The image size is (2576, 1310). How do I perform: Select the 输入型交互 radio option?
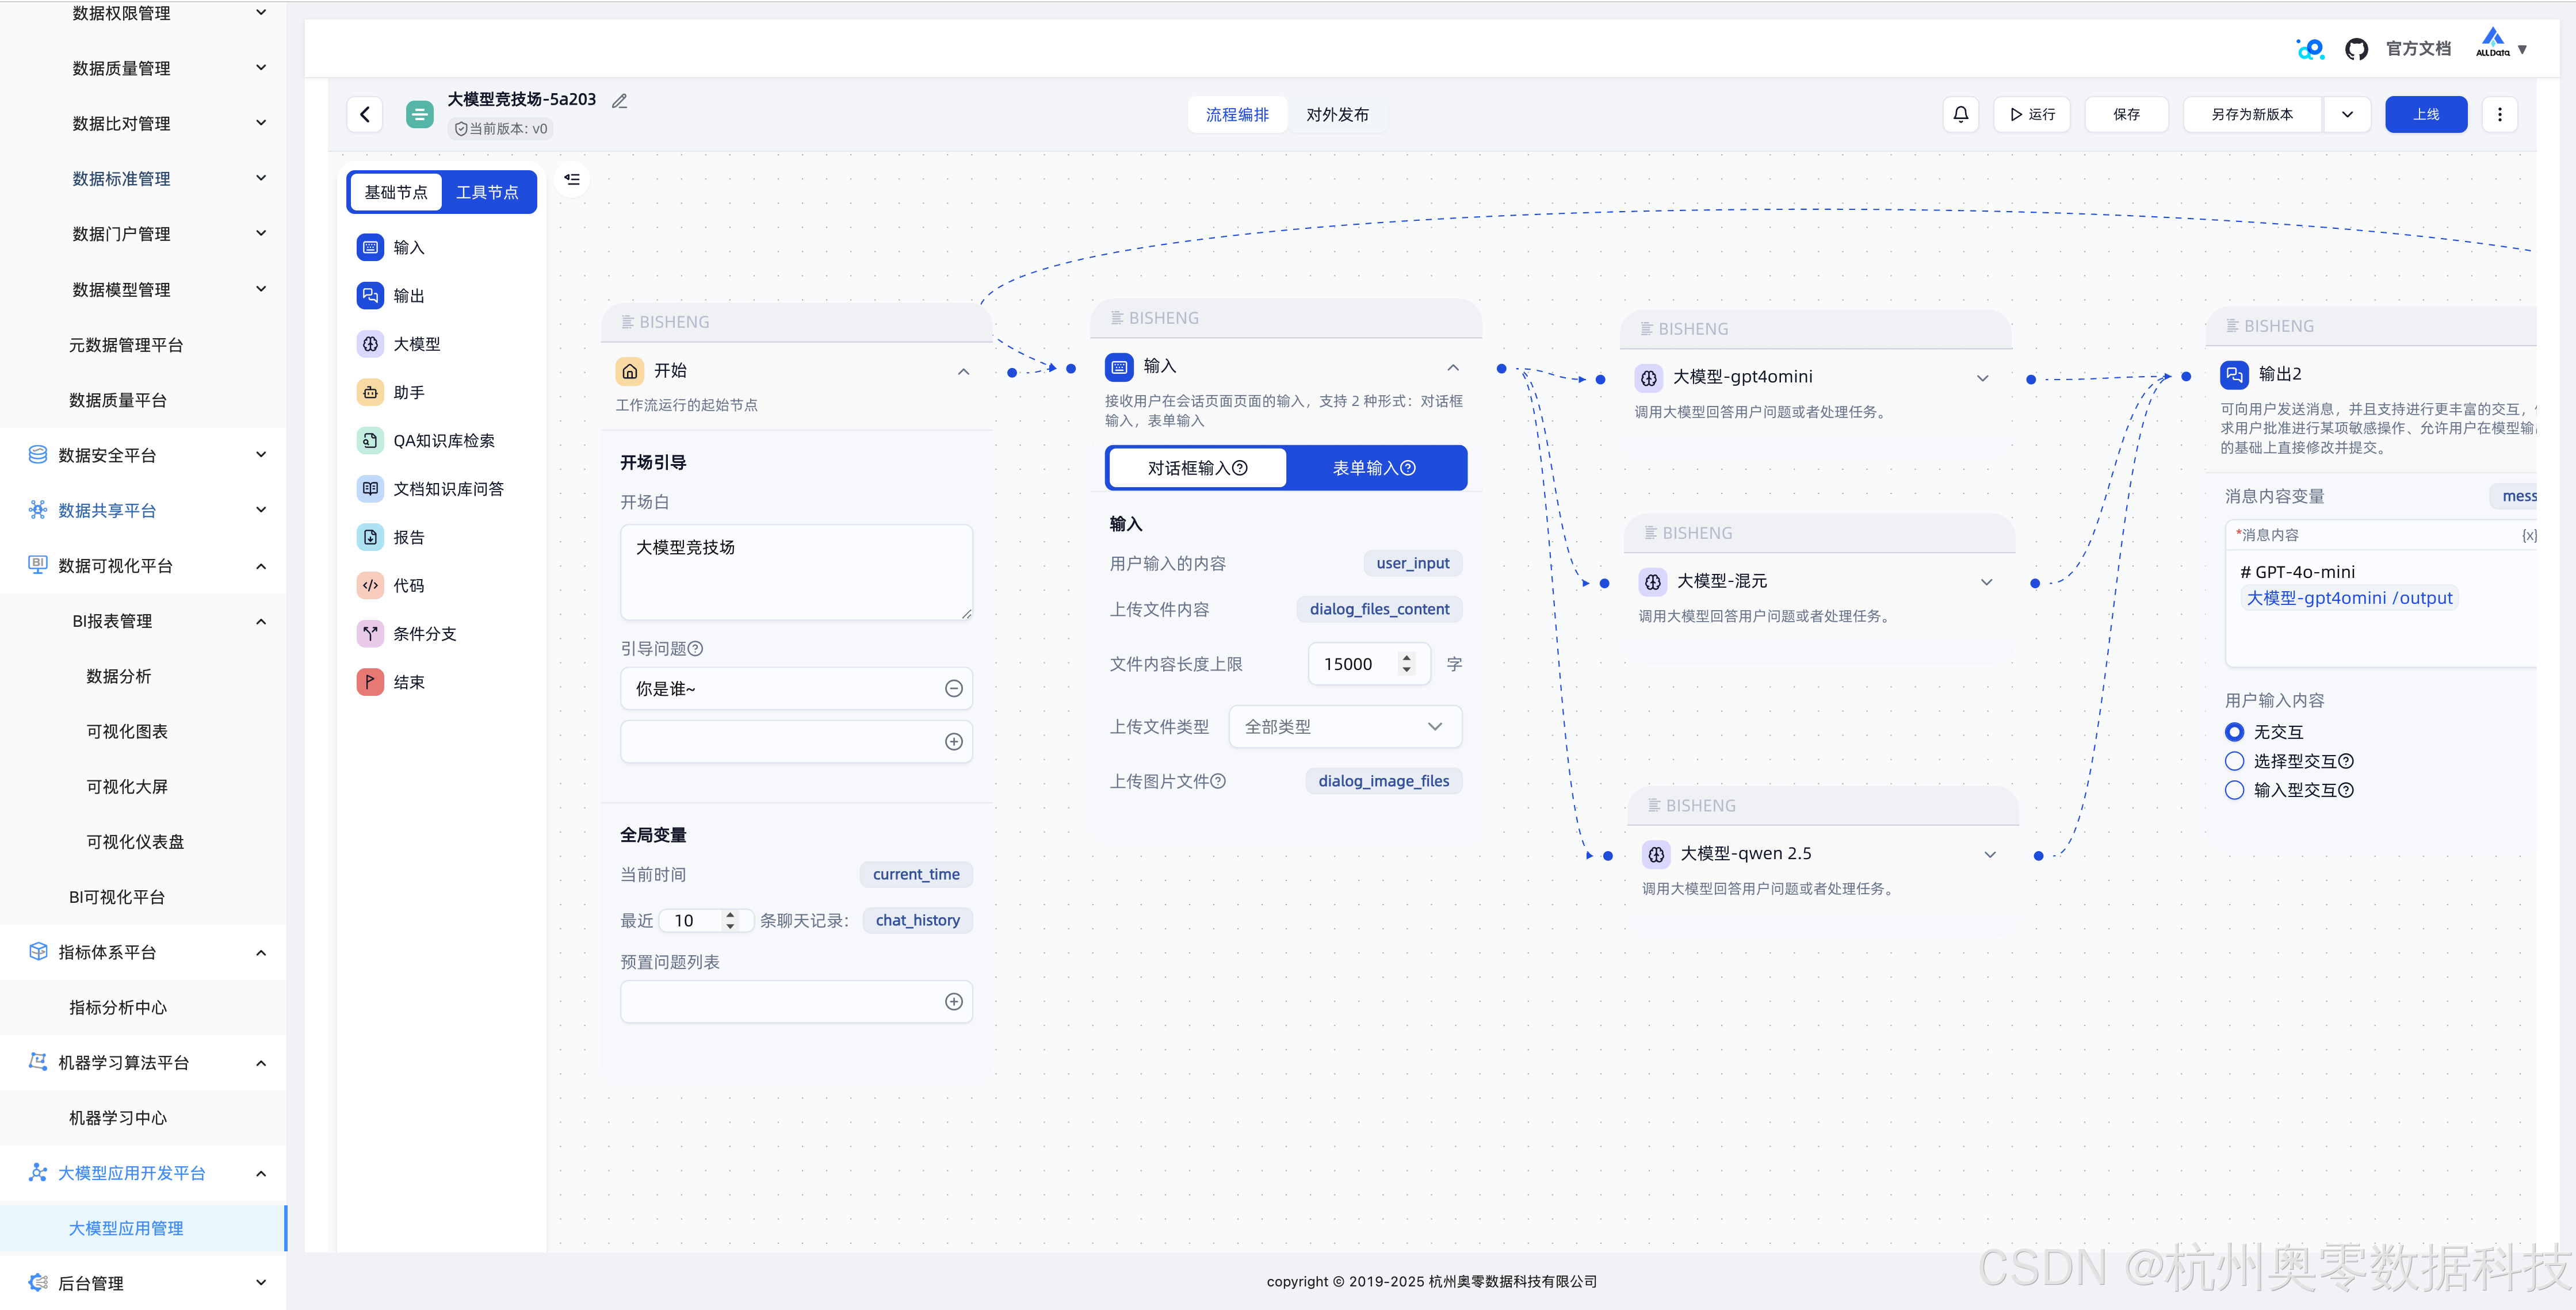2234,790
